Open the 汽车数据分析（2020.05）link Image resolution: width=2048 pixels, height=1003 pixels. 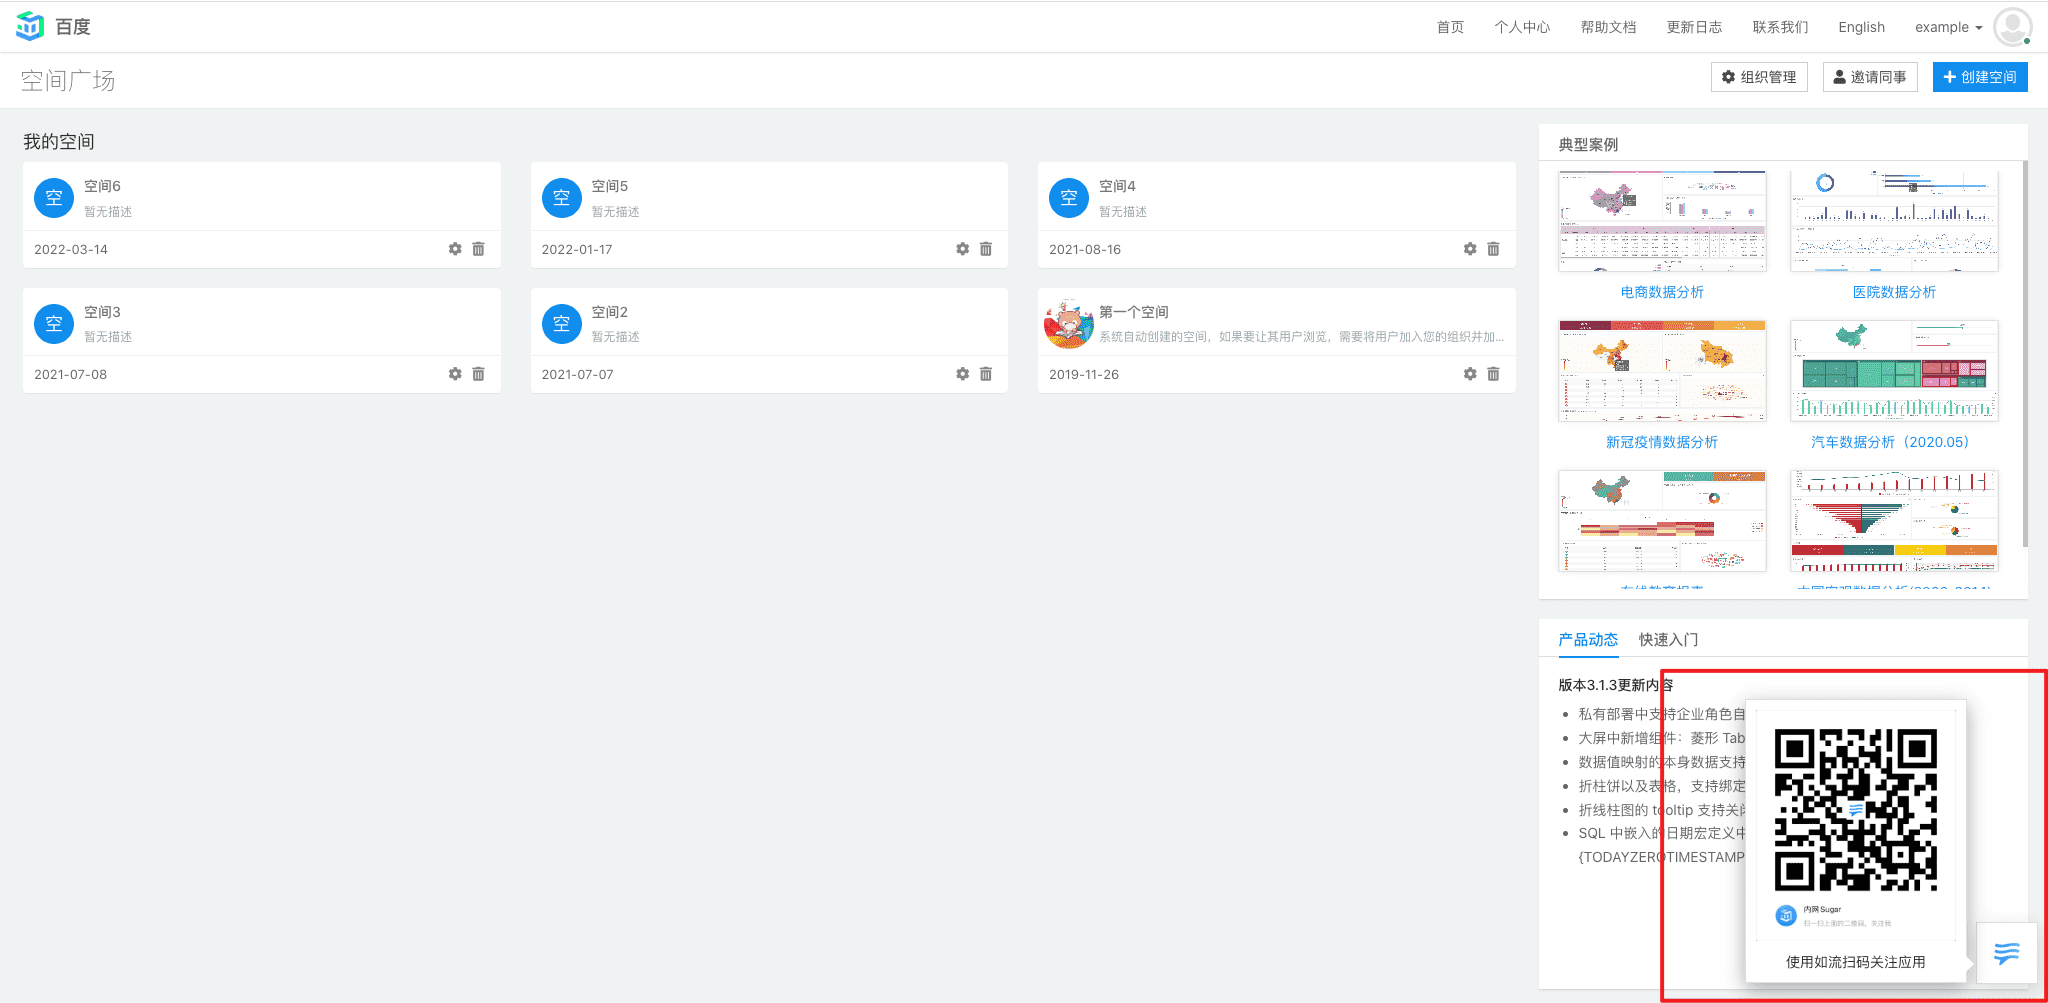pos(1890,442)
